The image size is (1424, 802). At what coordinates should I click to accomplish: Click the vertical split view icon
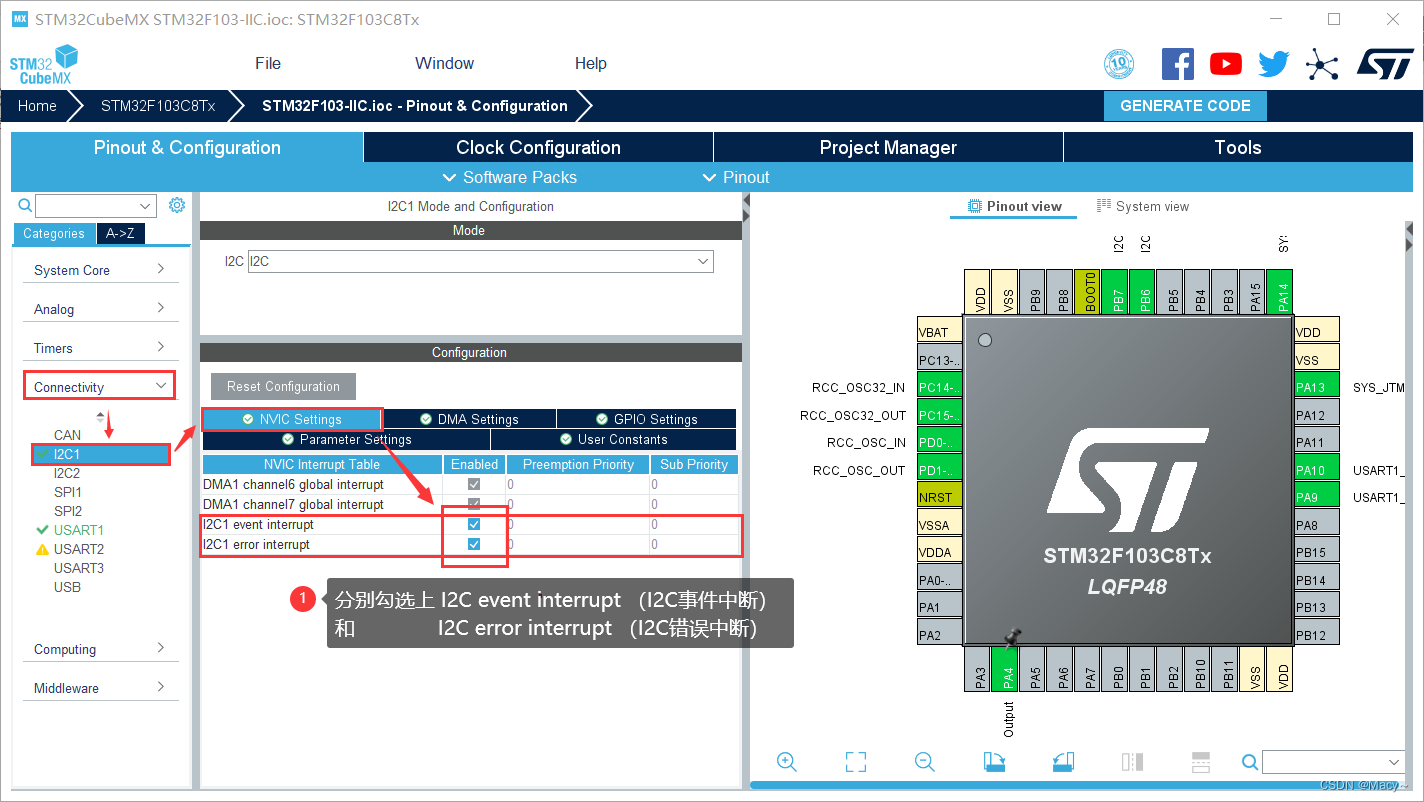[1132, 762]
